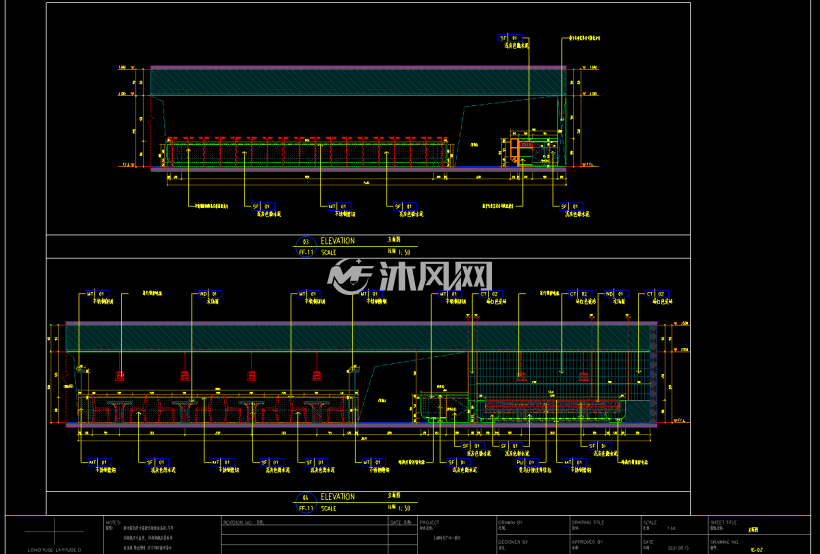Image resolution: width=820 pixels, height=554 pixels.
Task: Click the DRAWING TITLE field label
Action: (588, 522)
